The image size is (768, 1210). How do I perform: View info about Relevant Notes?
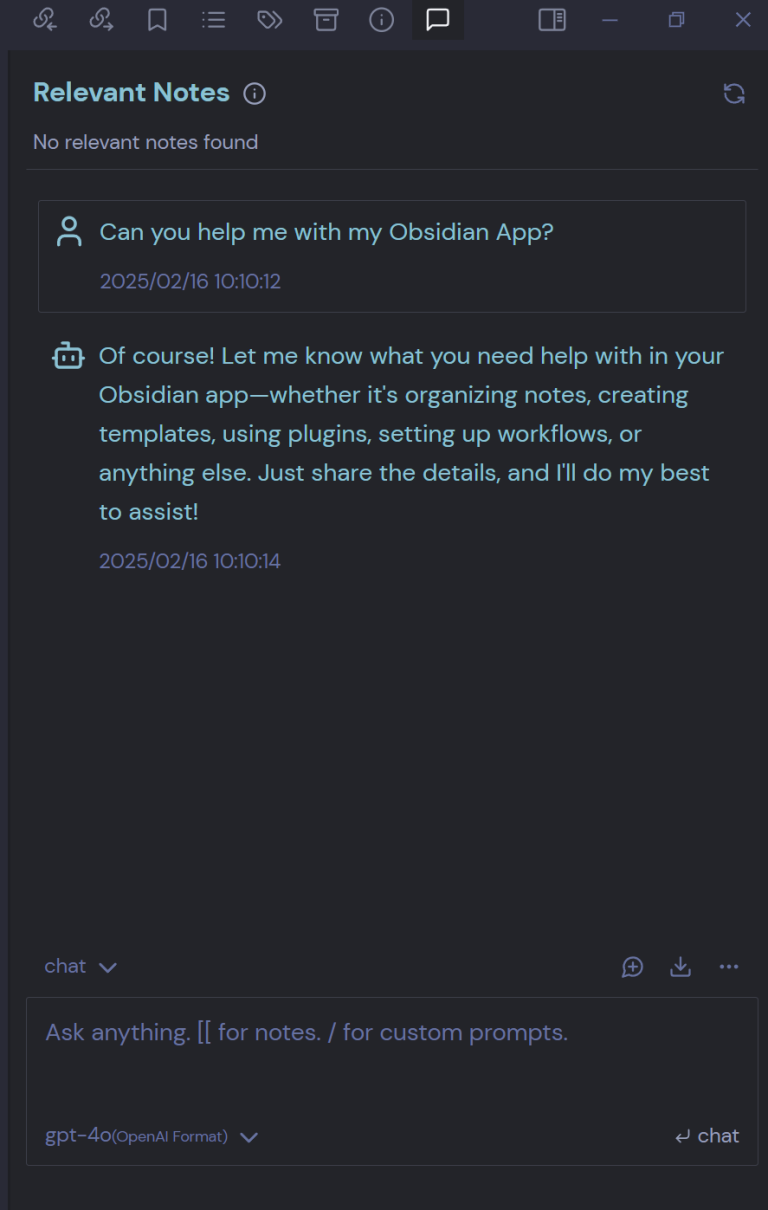click(255, 93)
